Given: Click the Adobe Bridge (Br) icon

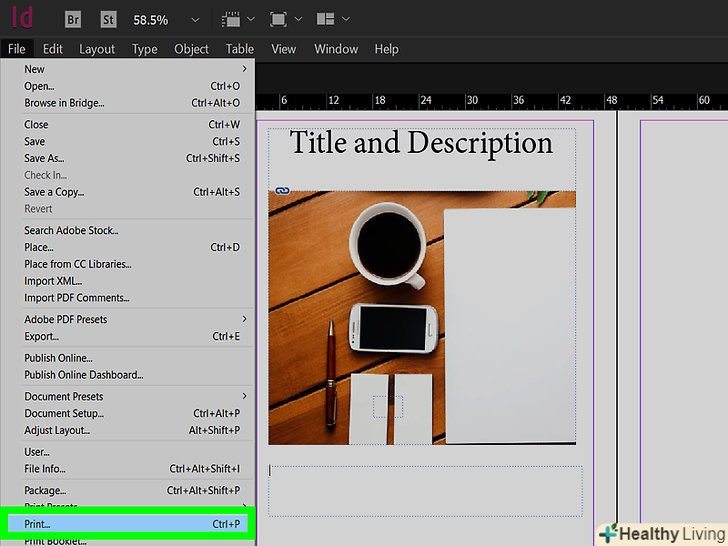Looking at the screenshot, I should click(73, 19).
